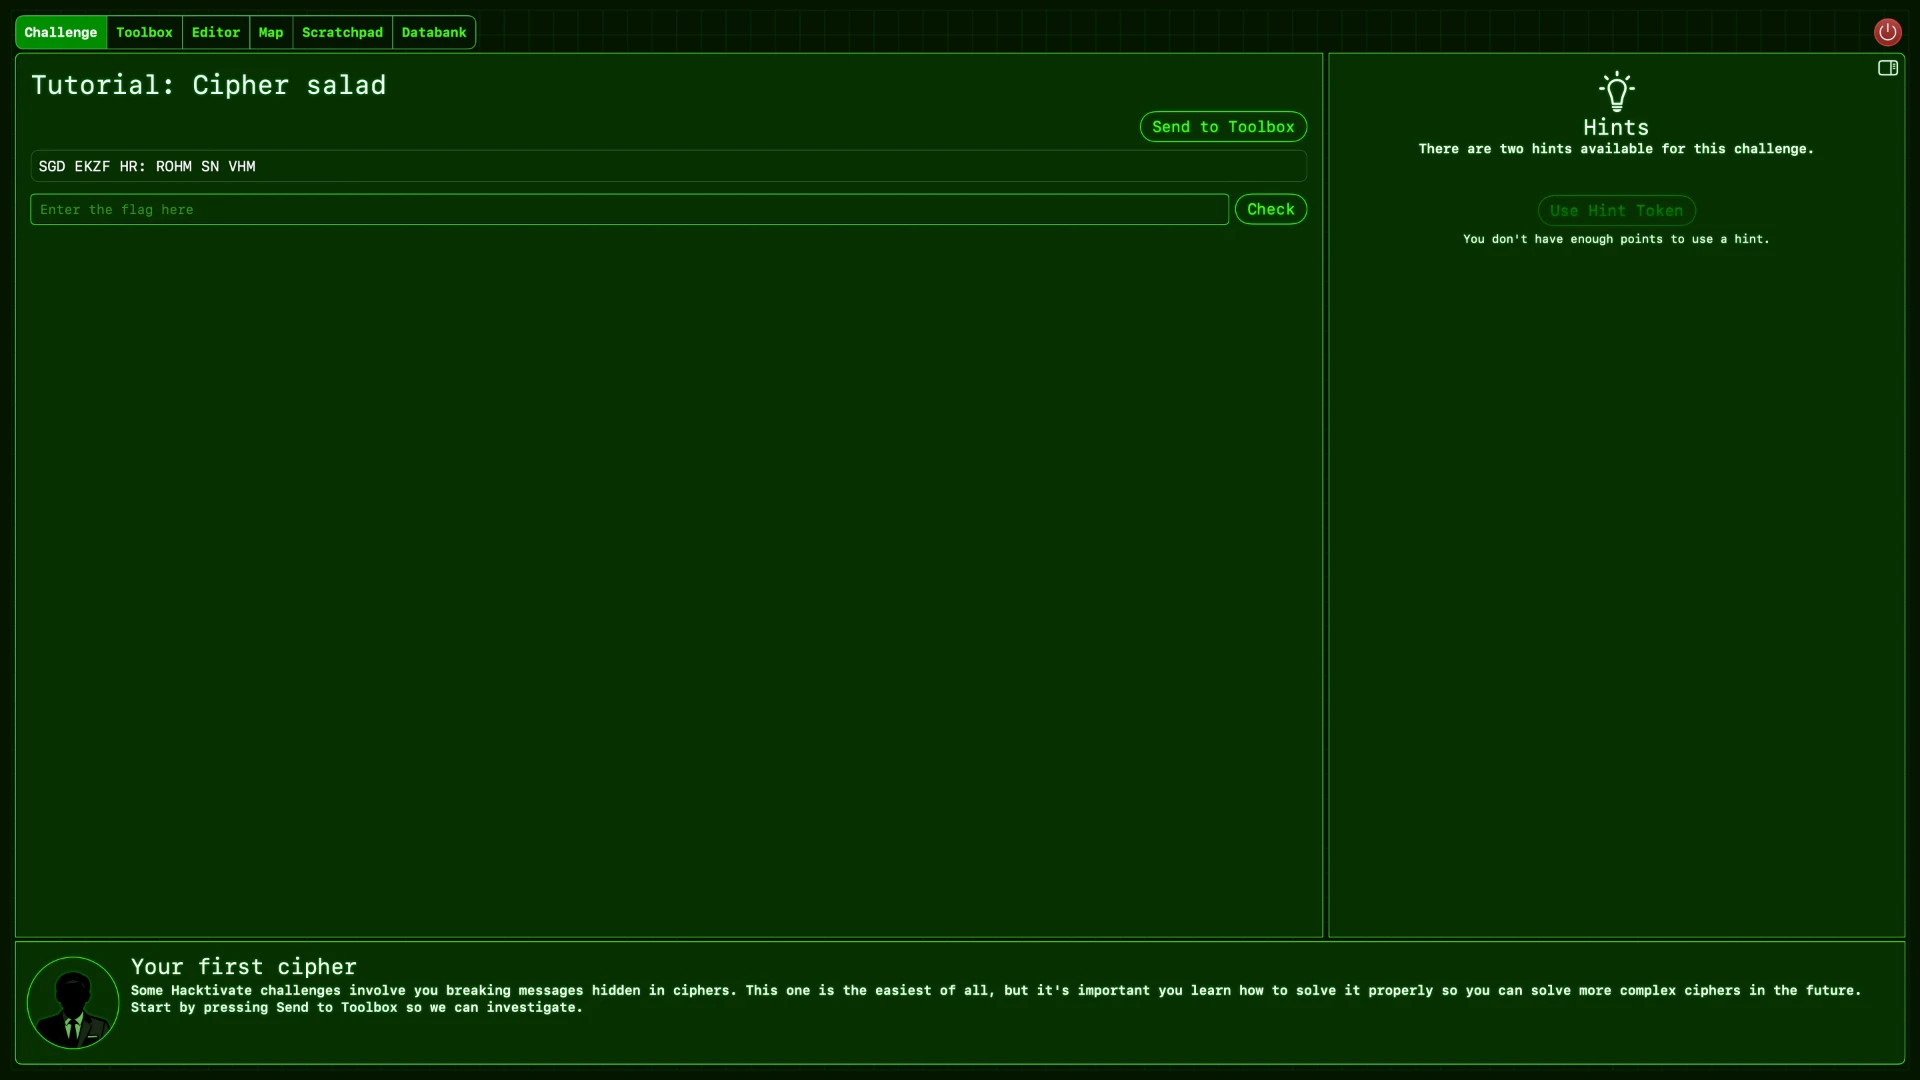Click the red power icon
Viewport: 1920px width, 1080px height.
pyautogui.click(x=1887, y=32)
